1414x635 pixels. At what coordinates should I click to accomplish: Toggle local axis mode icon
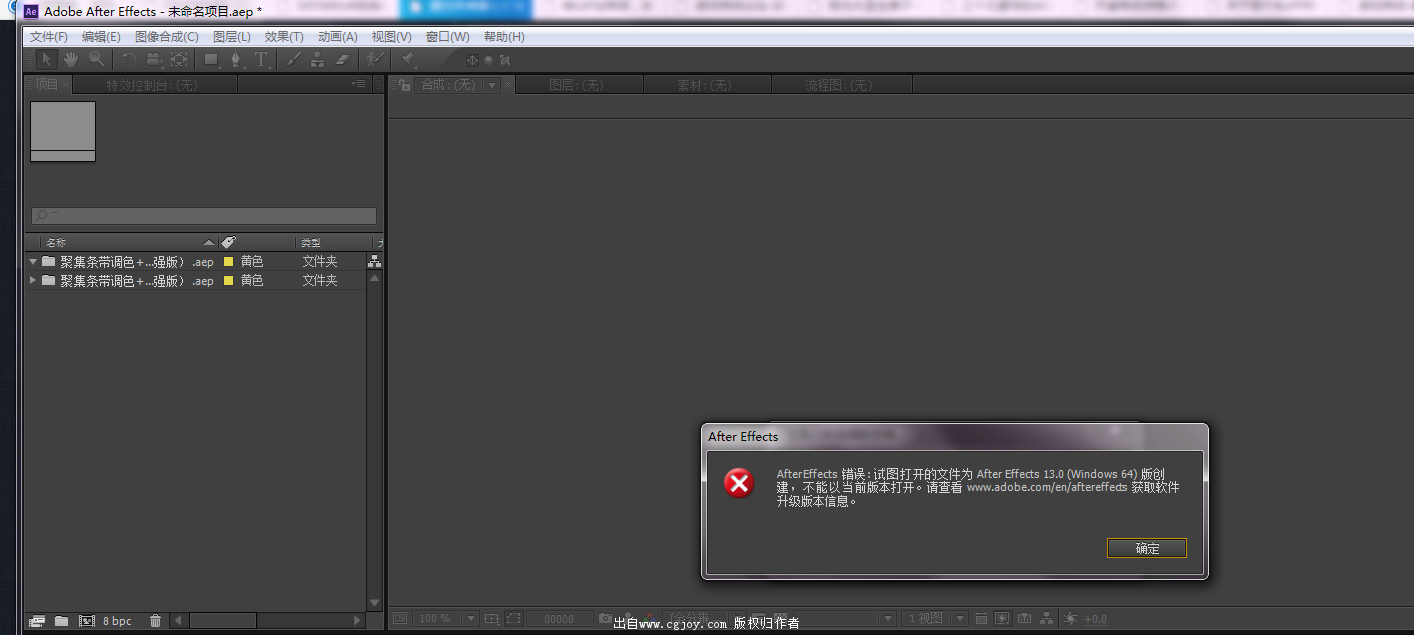471,60
